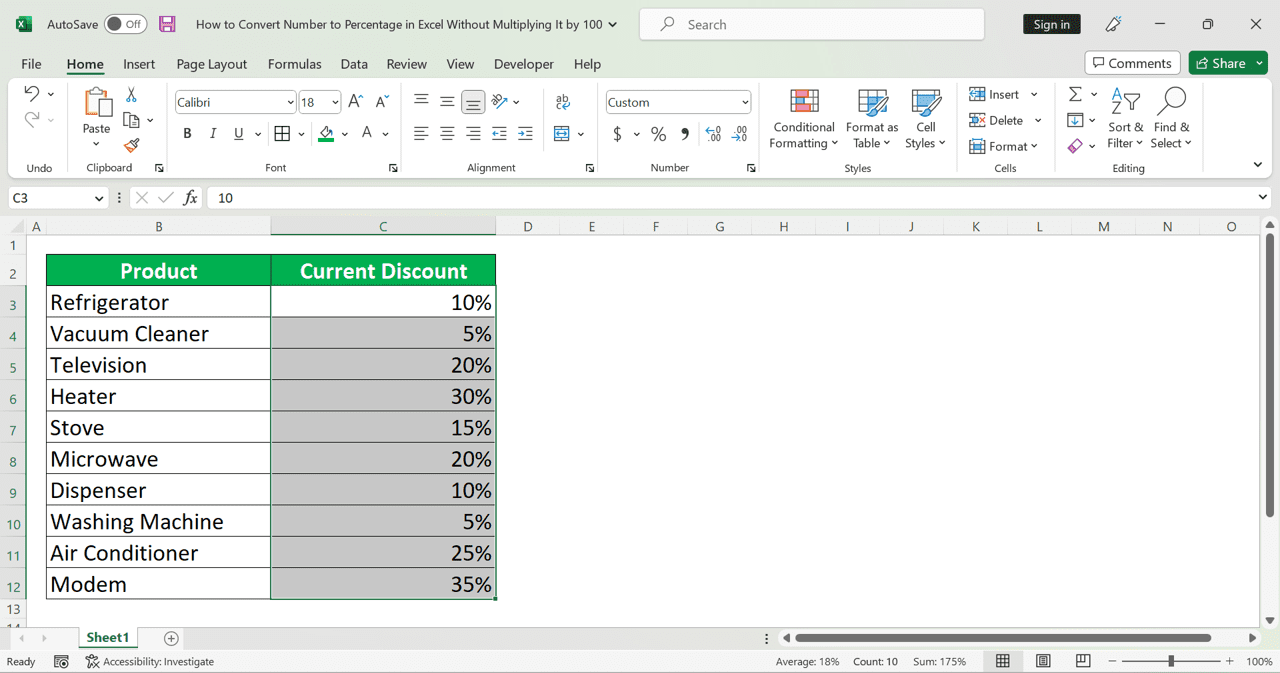
Task: Apply Comma Style number format
Action: (685, 133)
